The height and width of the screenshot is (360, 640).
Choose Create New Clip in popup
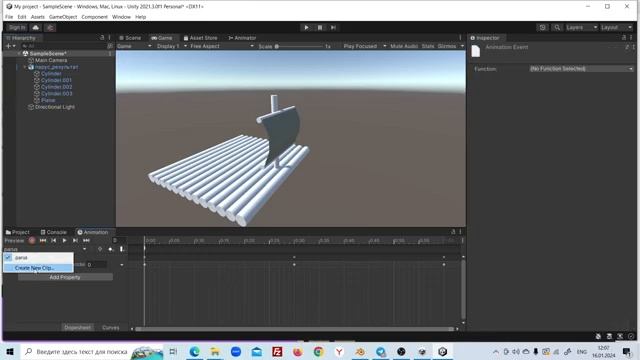click(38, 268)
